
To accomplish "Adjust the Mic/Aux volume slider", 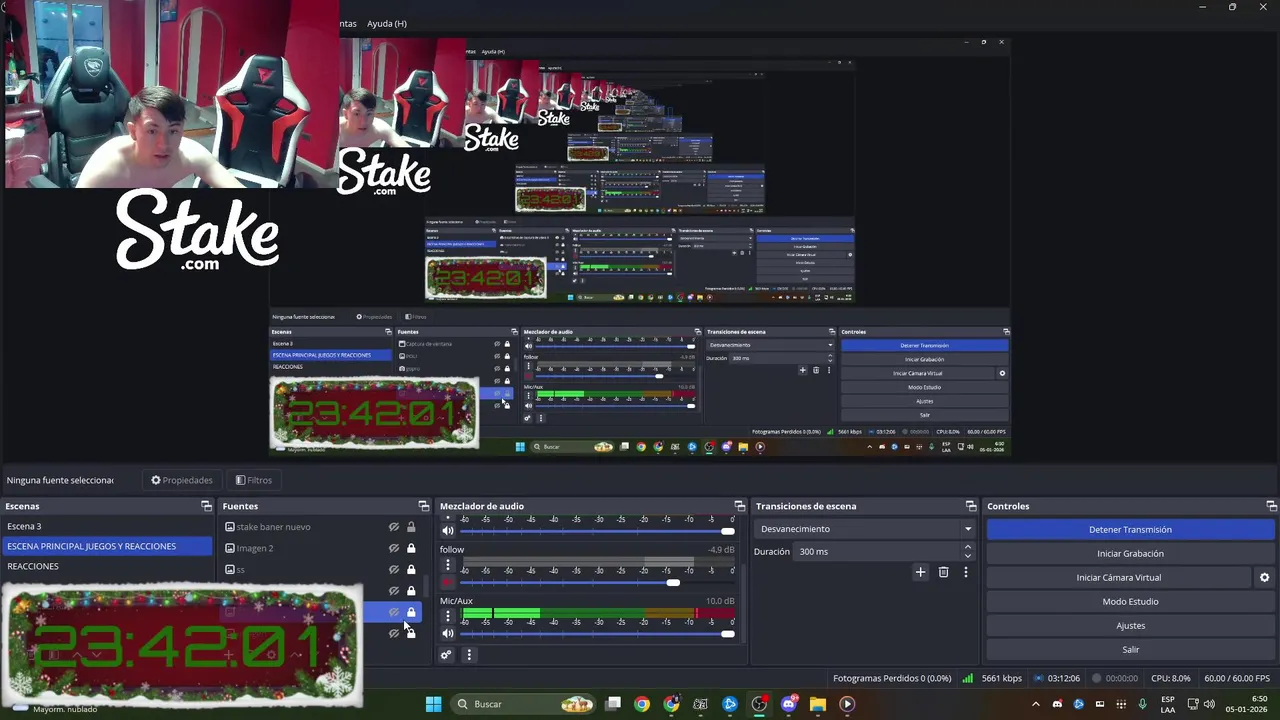I will 597,633.
